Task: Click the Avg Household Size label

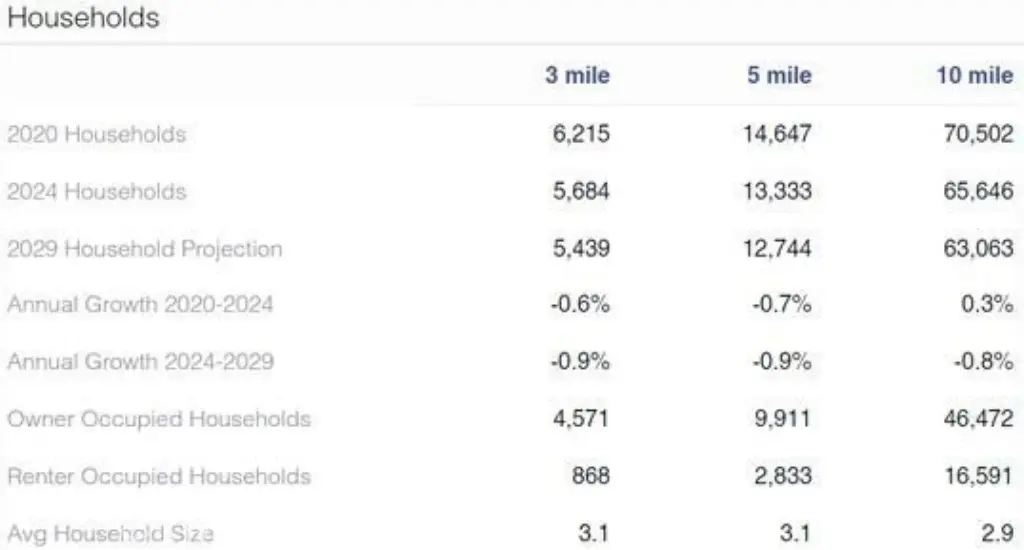Action: pyautogui.click(x=110, y=533)
